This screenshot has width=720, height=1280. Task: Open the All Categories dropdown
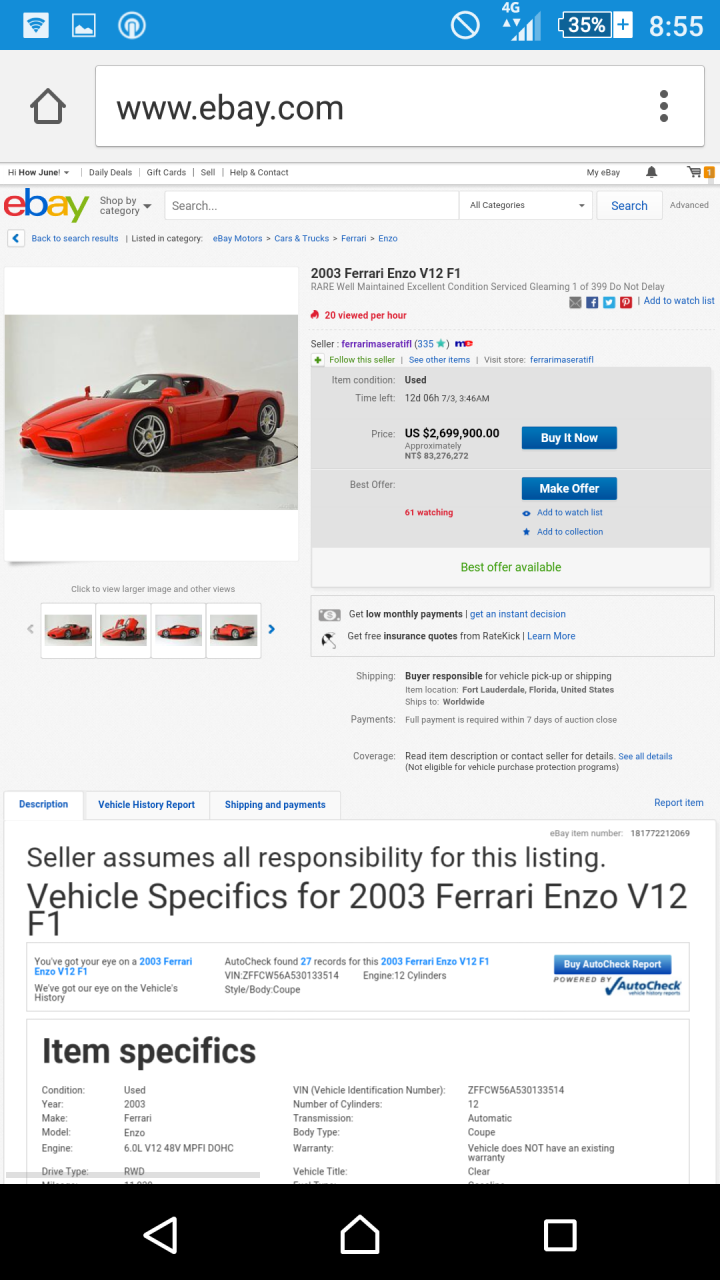[527, 205]
